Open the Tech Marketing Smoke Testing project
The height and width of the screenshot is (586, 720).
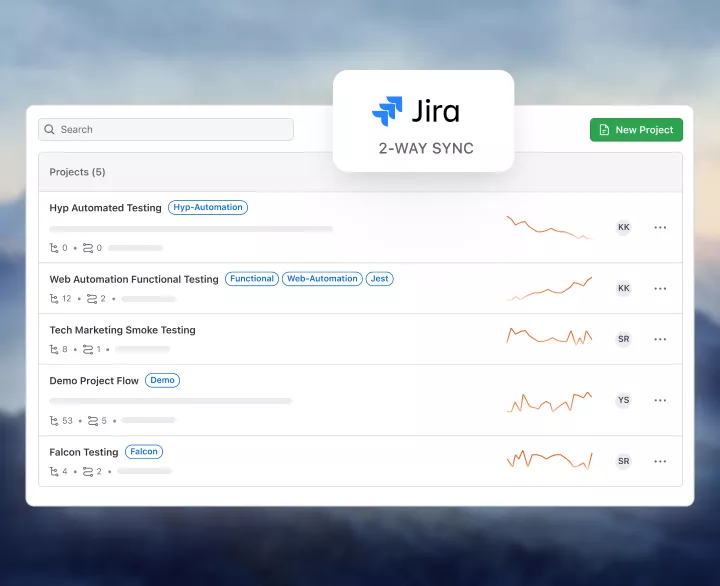(x=123, y=330)
